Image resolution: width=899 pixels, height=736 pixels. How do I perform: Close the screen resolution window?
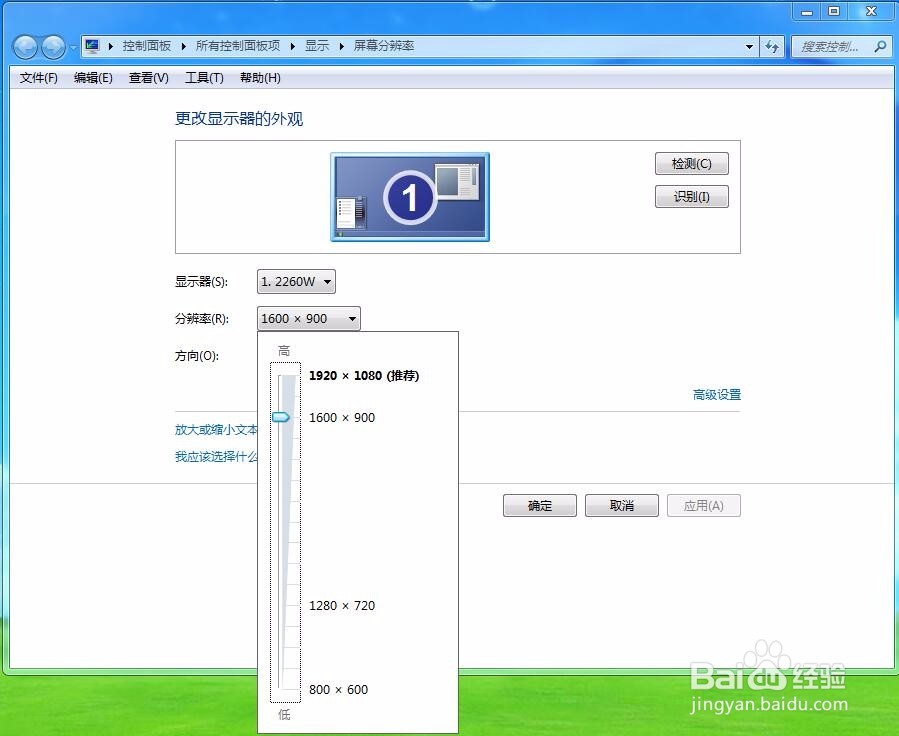pyautogui.click(x=871, y=11)
